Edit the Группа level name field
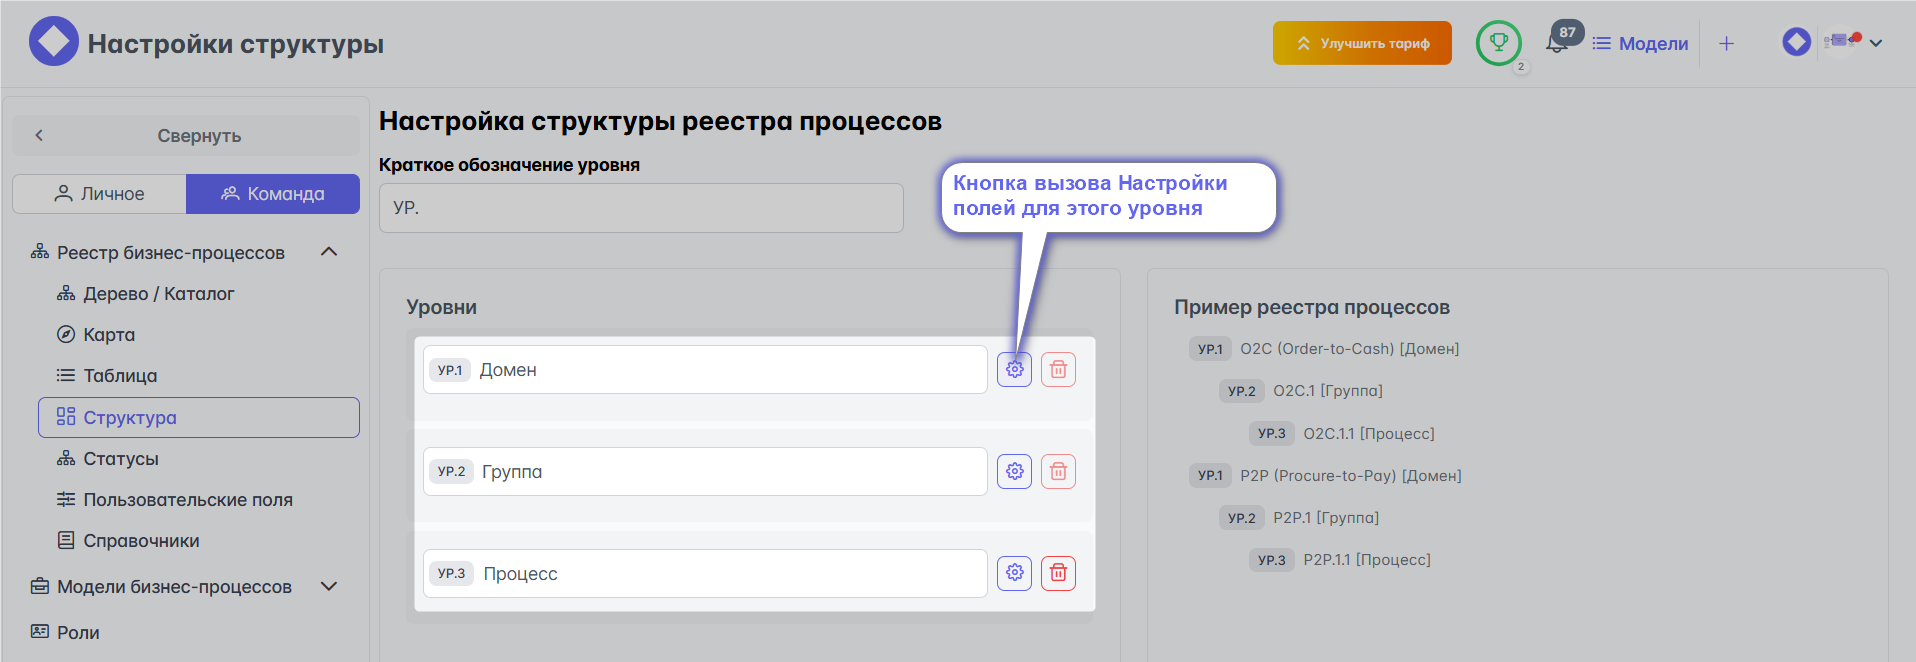The width and height of the screenshot is (1916, 662). (x=705, y=472)
